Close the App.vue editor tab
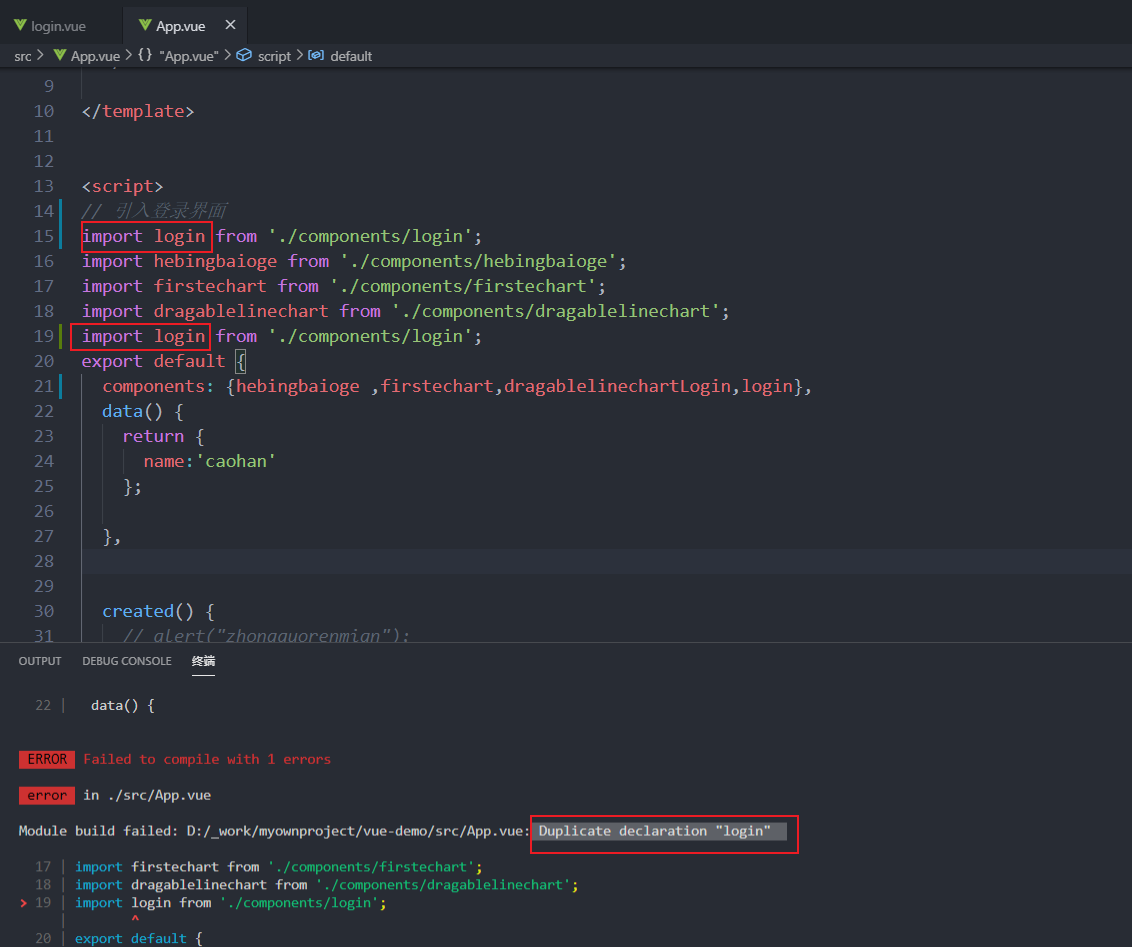 click(x=230, y=25)
